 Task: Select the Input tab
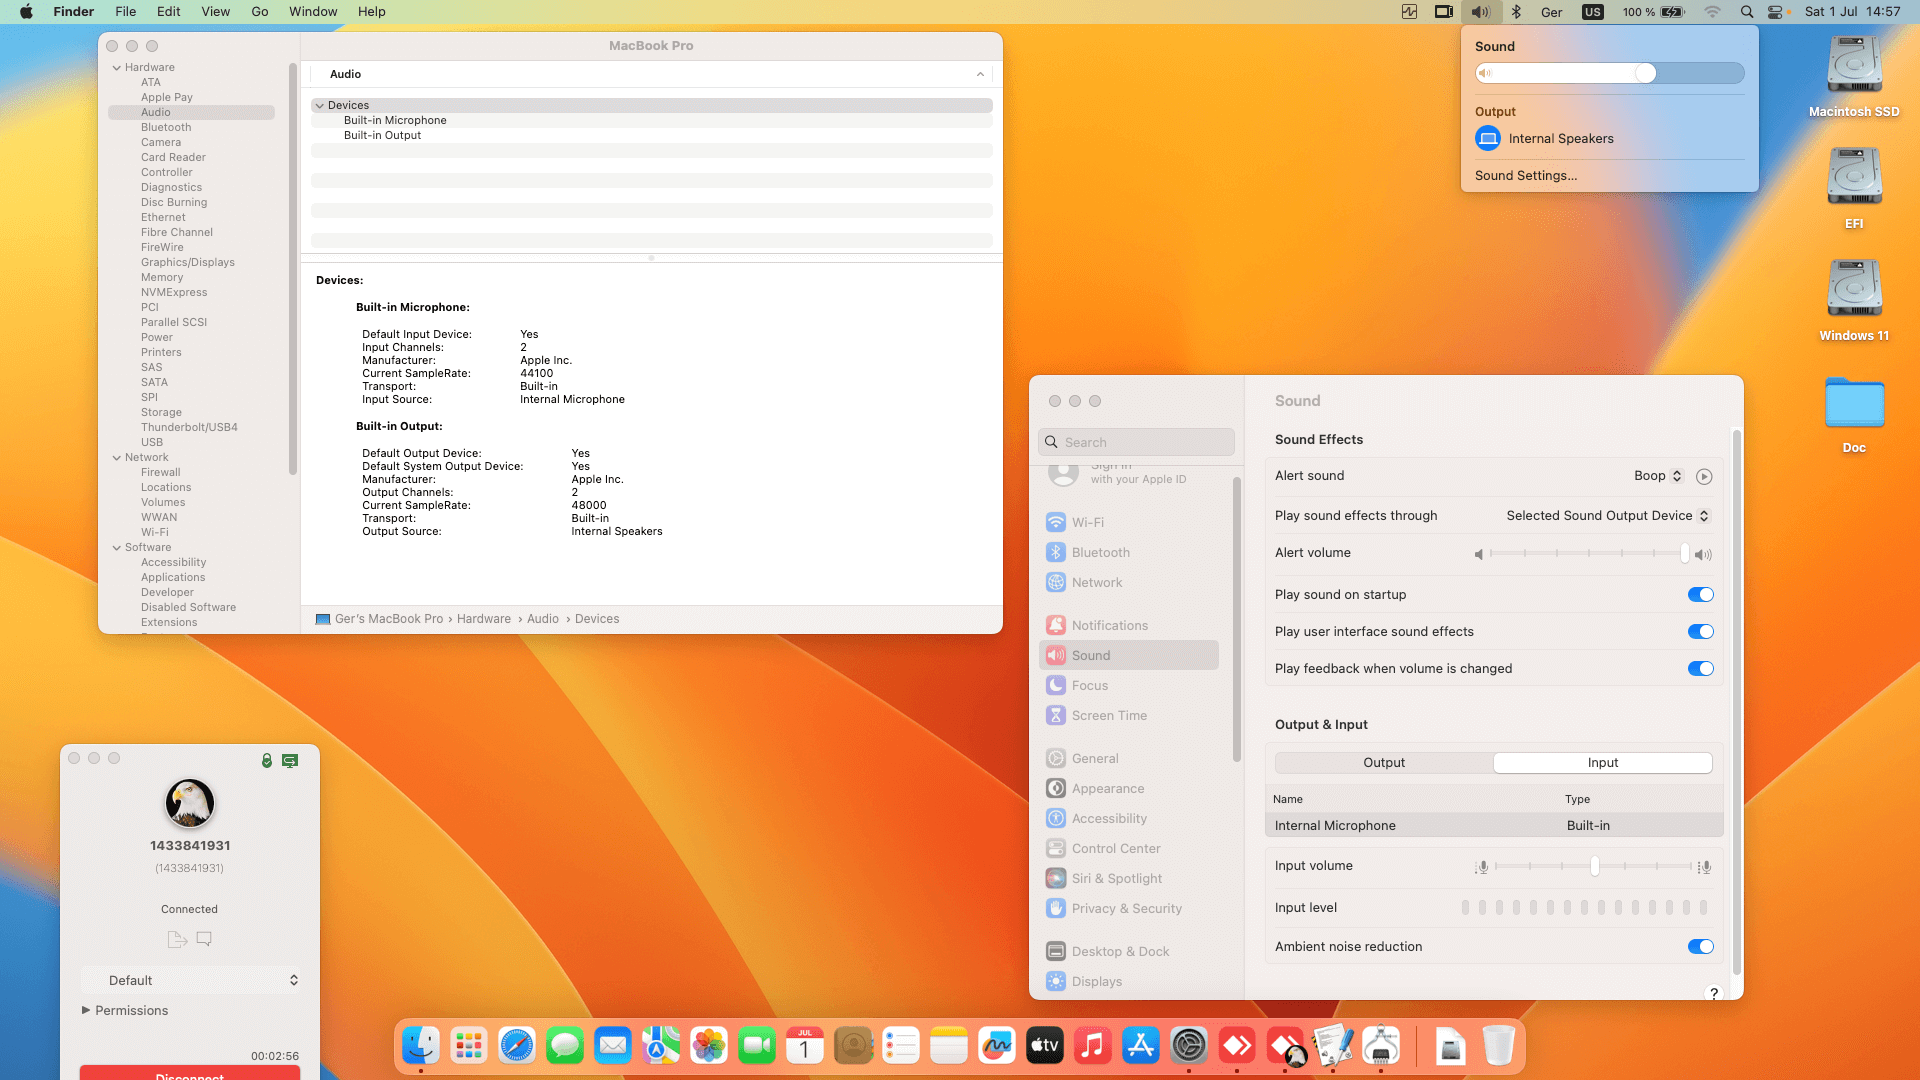1603,763
